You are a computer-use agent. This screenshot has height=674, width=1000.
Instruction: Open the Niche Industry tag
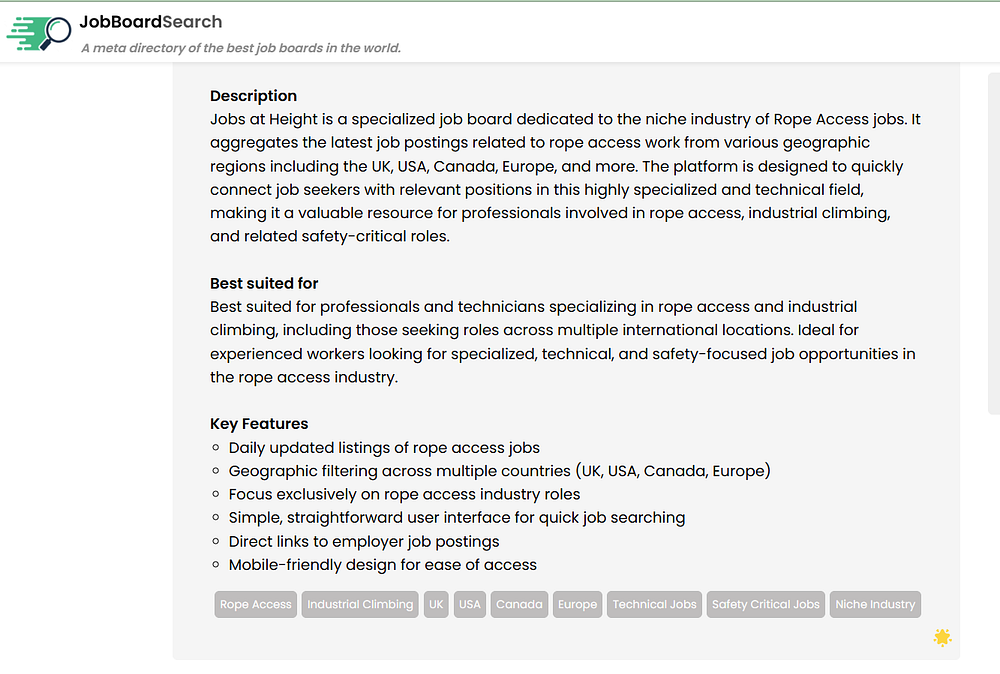(x=875, y=604)
